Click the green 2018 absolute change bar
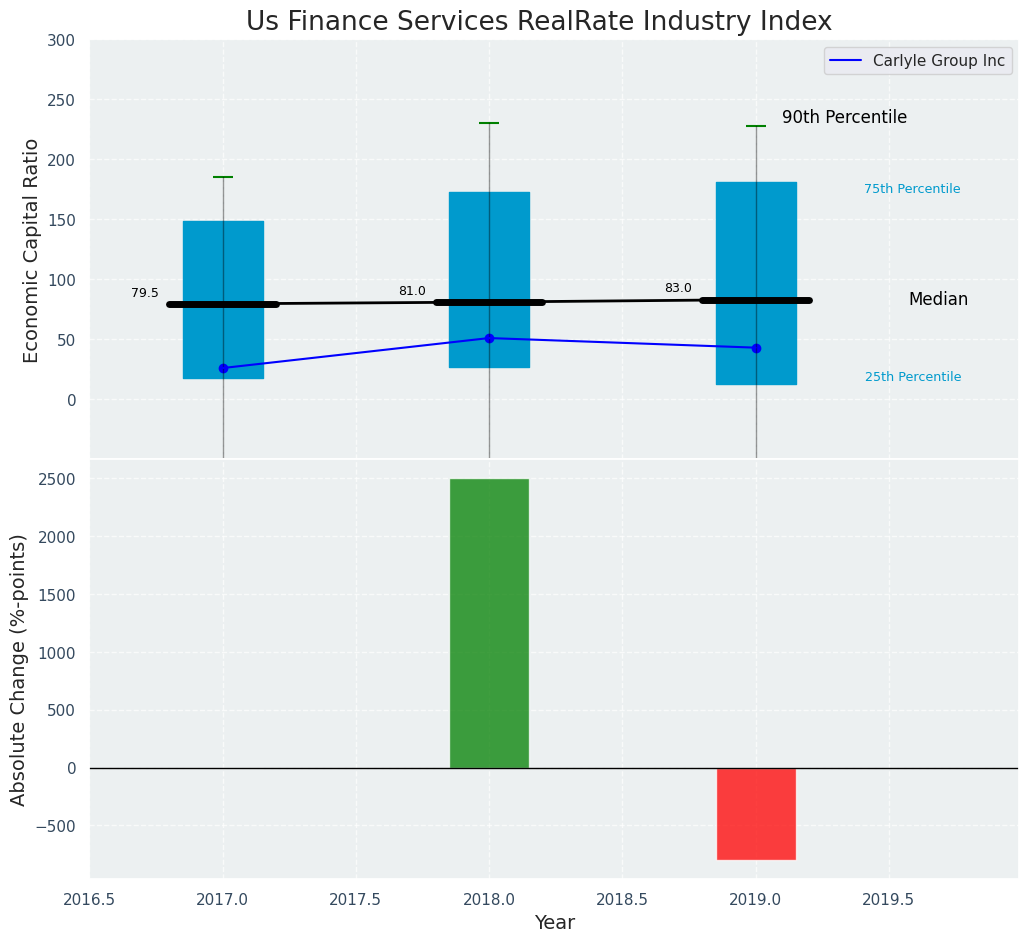 tap(489, 623)
